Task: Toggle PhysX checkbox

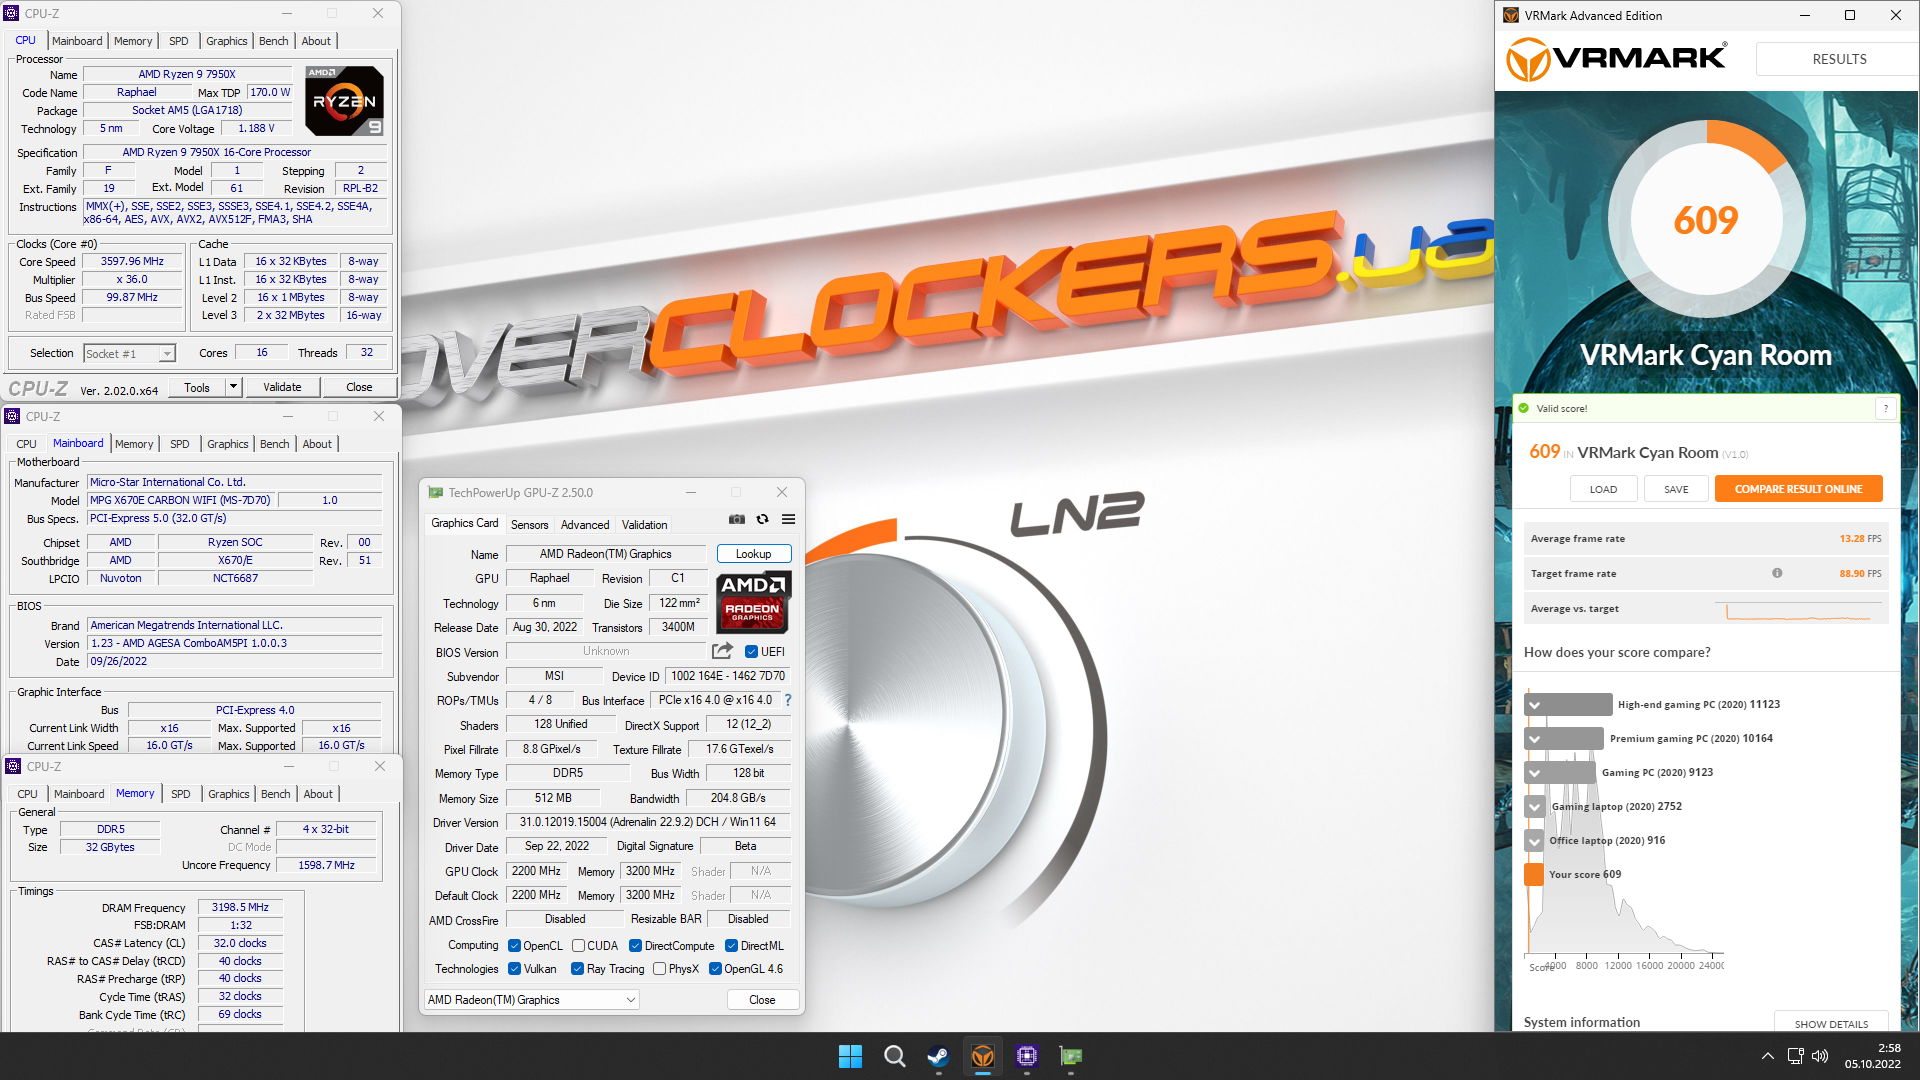Action: click(659, 969)
